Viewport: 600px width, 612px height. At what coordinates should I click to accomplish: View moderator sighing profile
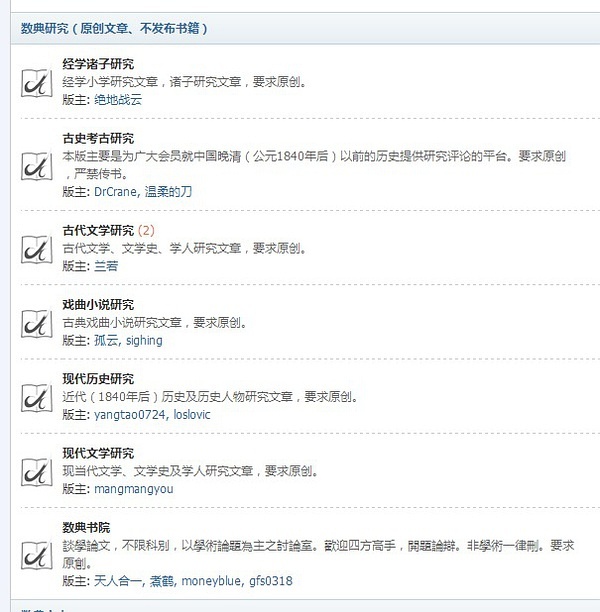[x=144, y=341]
